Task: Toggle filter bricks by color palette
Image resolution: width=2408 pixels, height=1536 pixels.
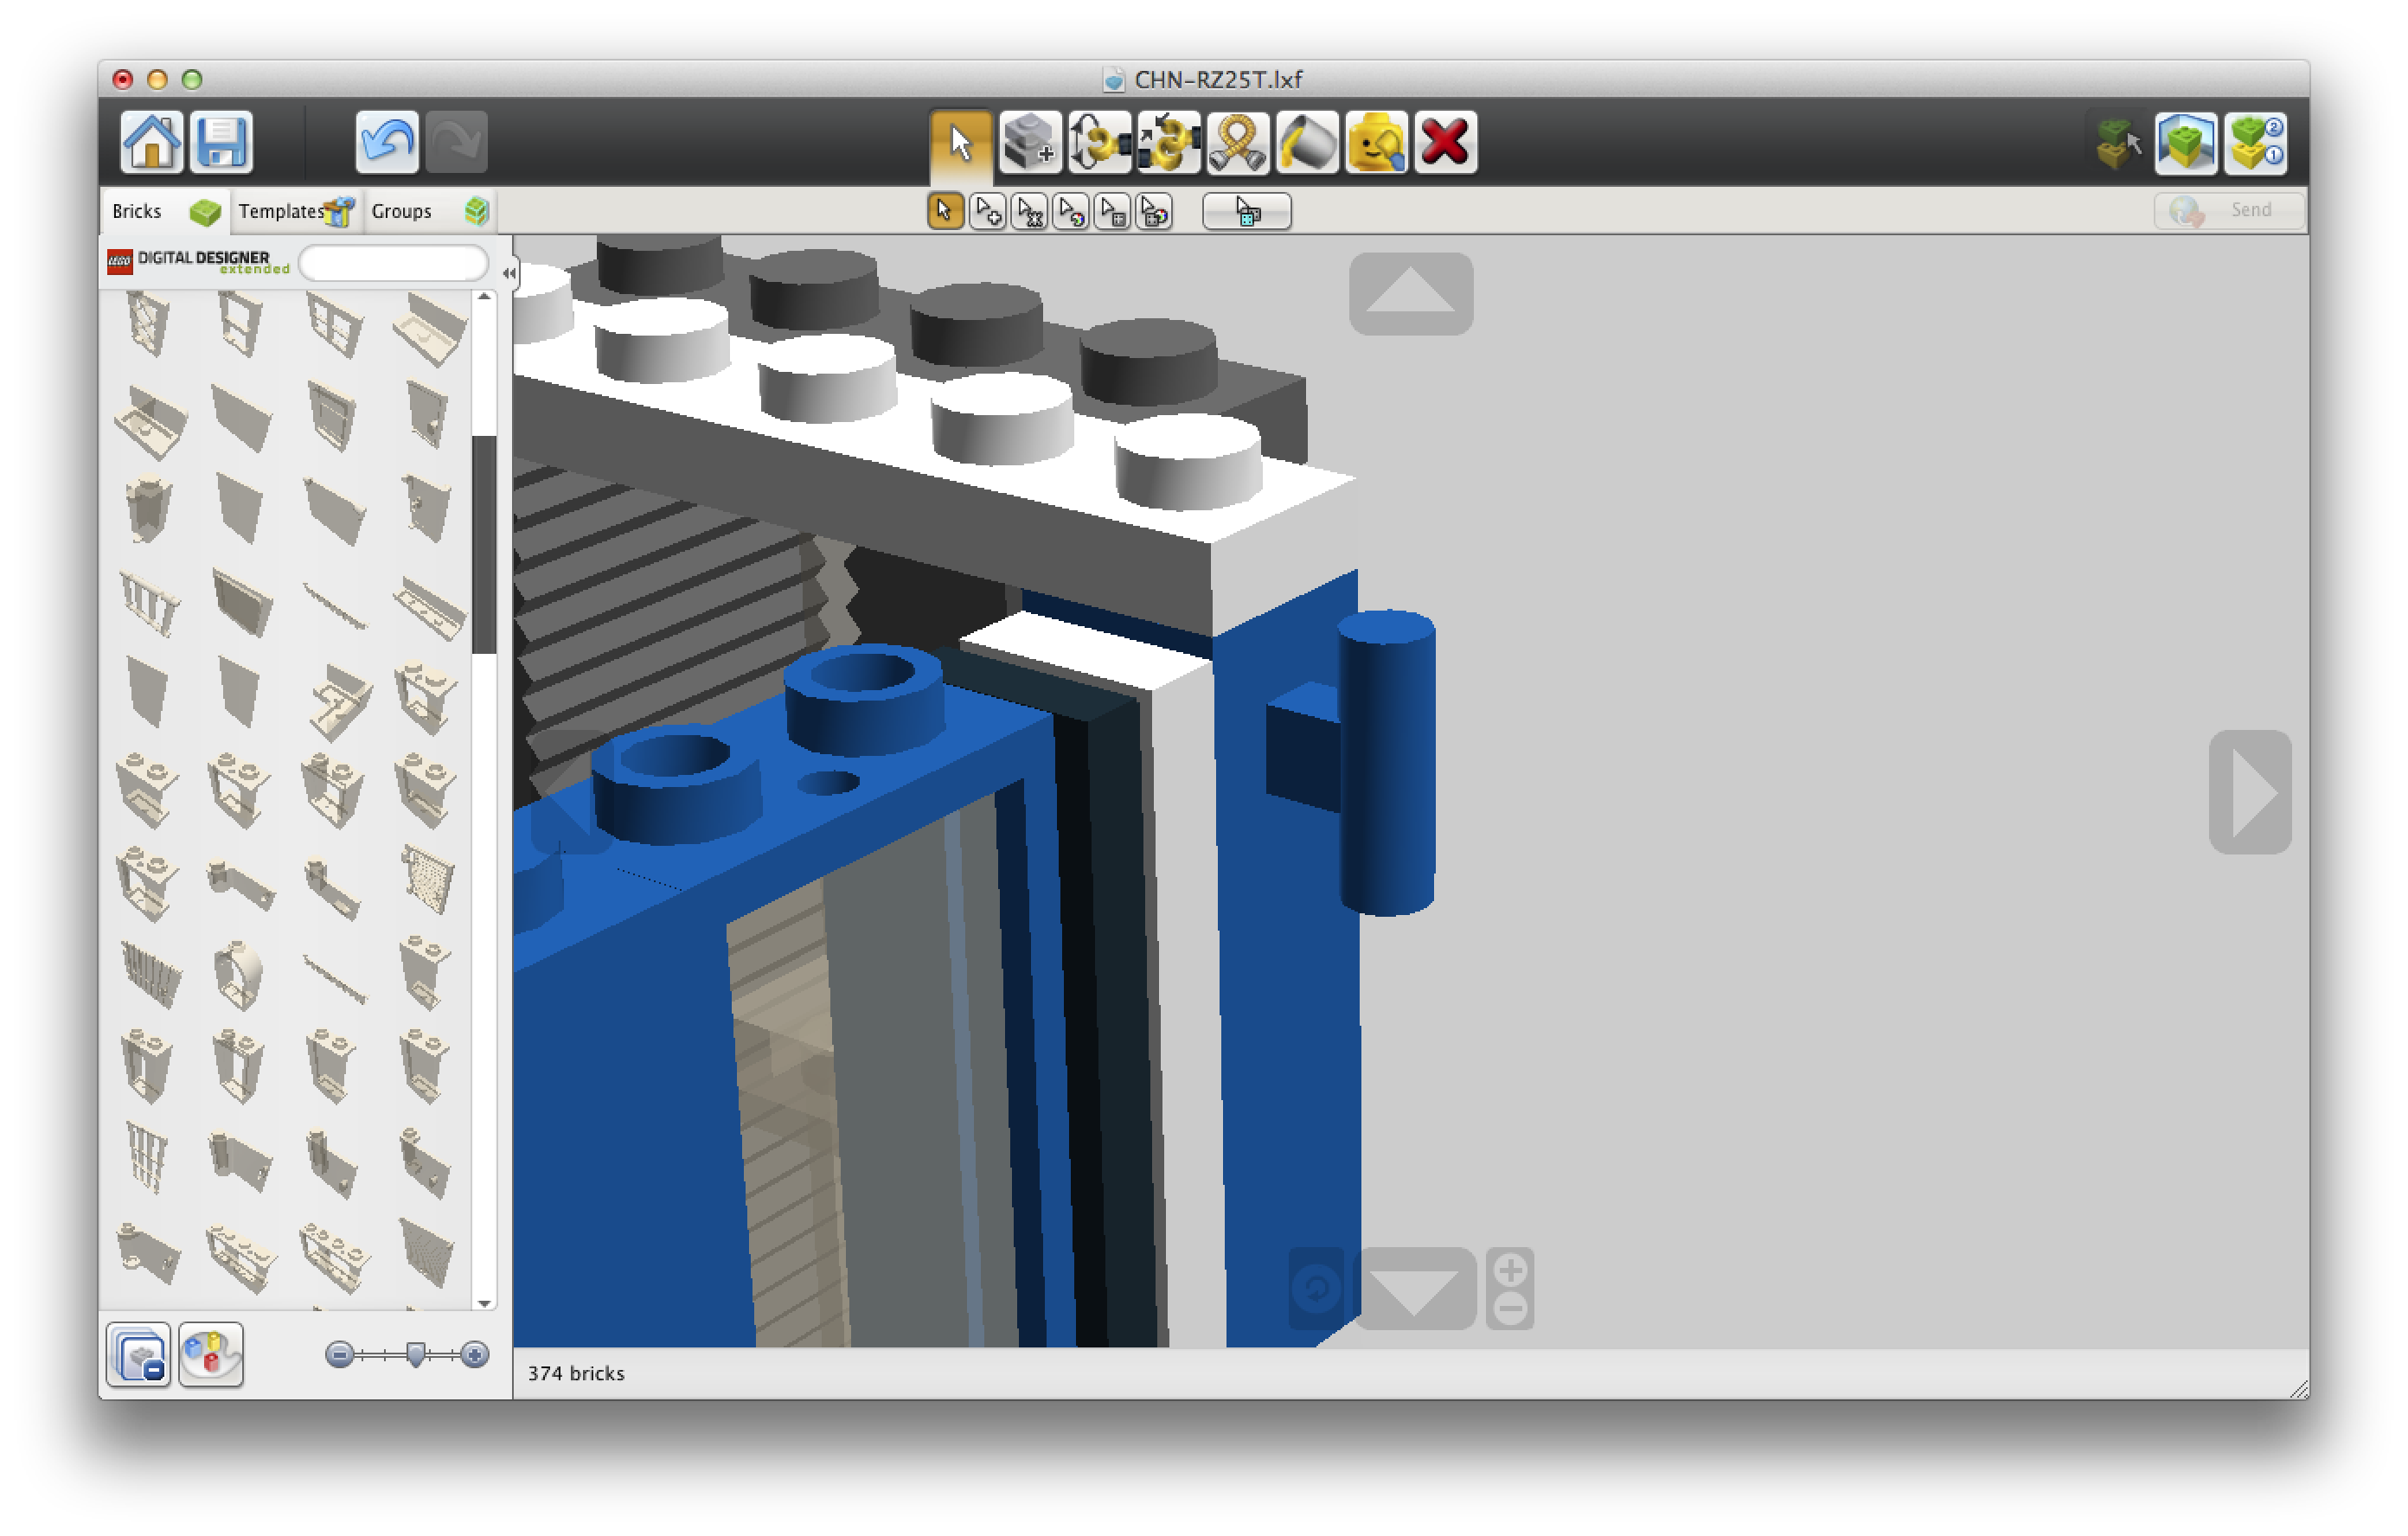Action: tap(210, 1355)
